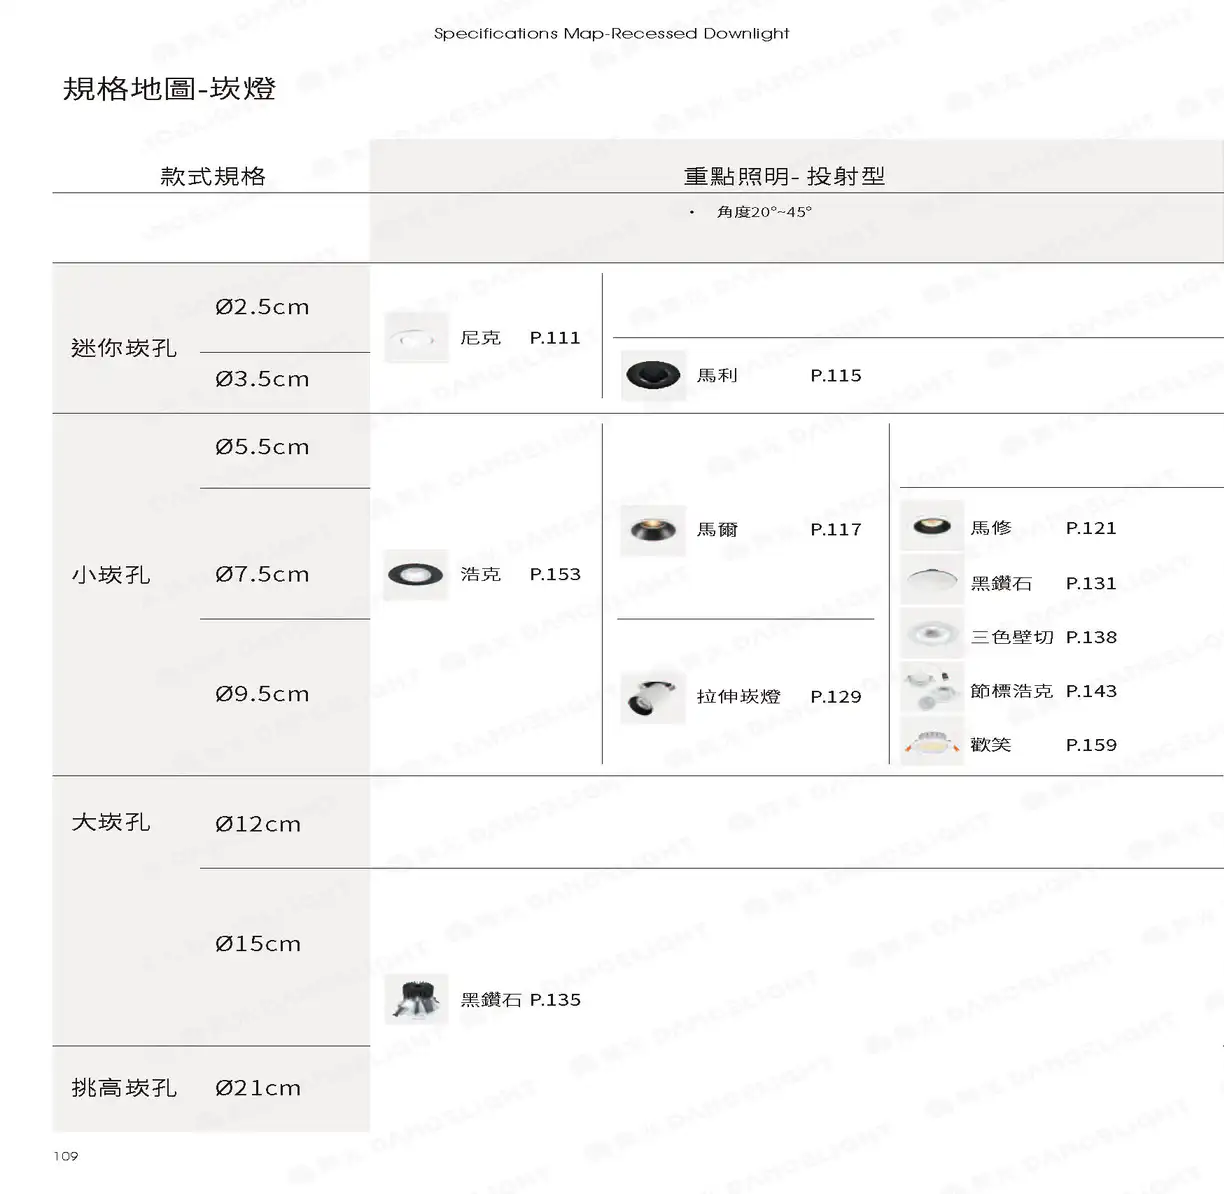Click the 歡笑 downlight thumbnail
Image resolution: width=1224 pixels, height=1194 pixels.
tap(932, 743)
